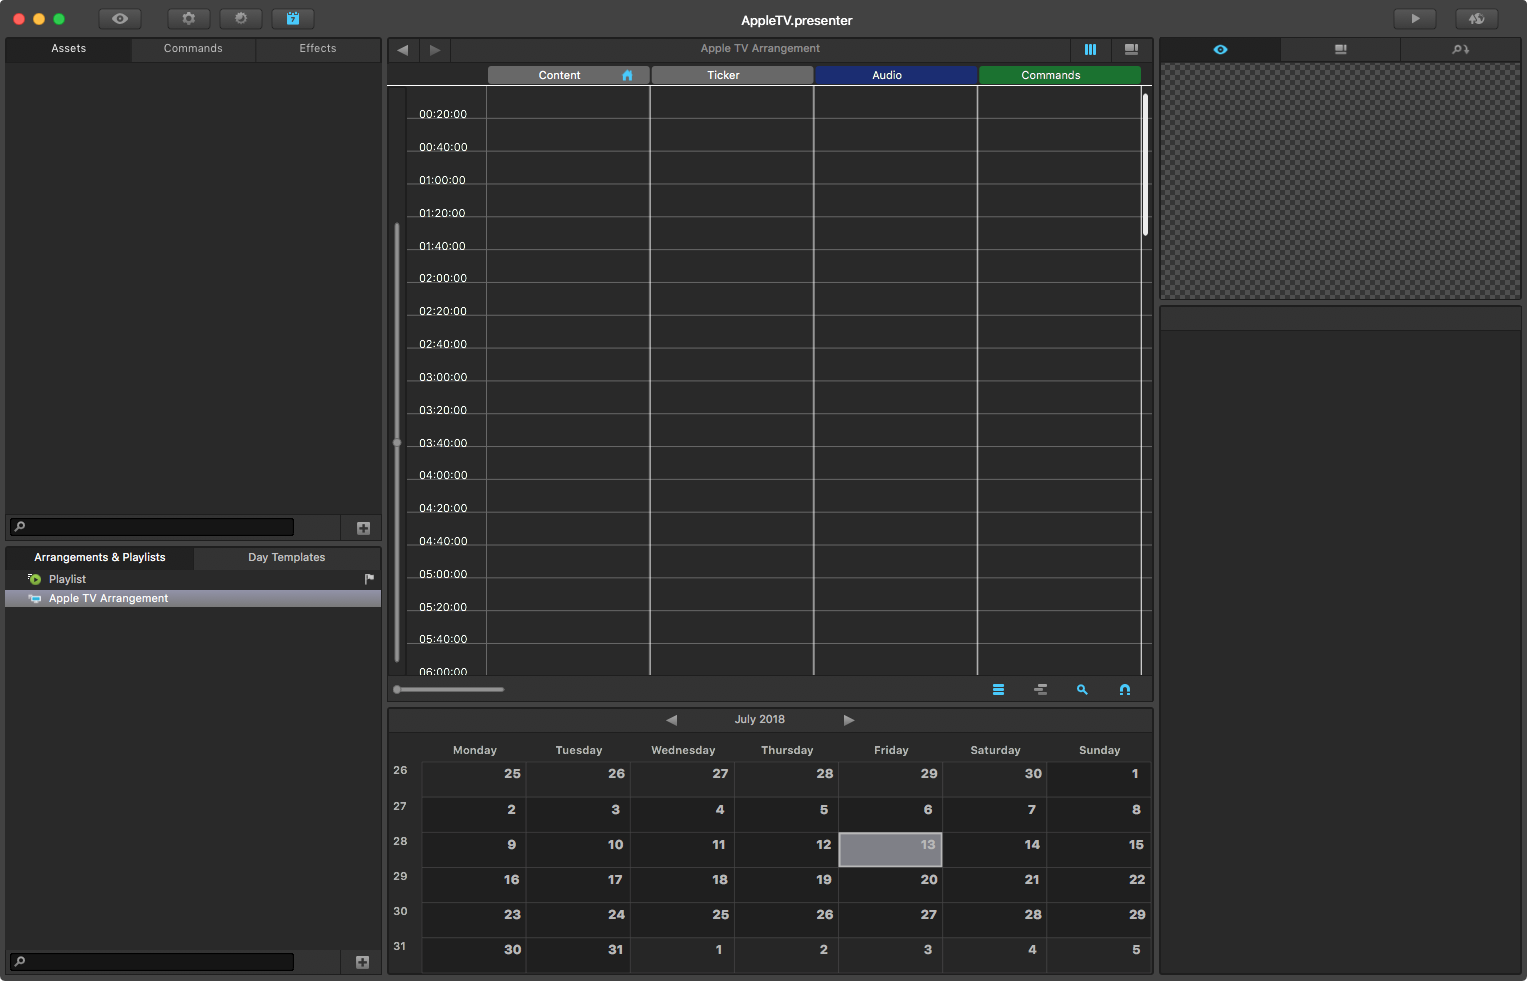
Task: Click the assets search field
Action: pyautogui.click(x=152, y=527)
